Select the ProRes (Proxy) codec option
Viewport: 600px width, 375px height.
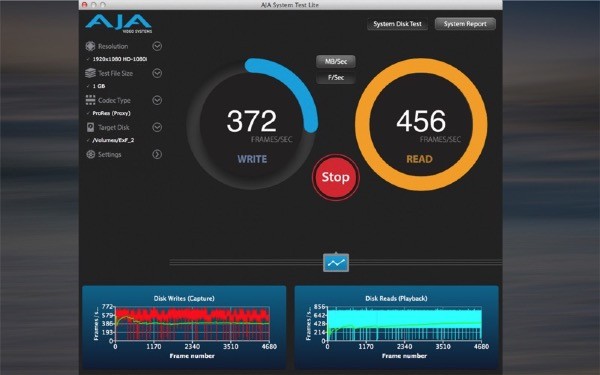coord(111,113)
